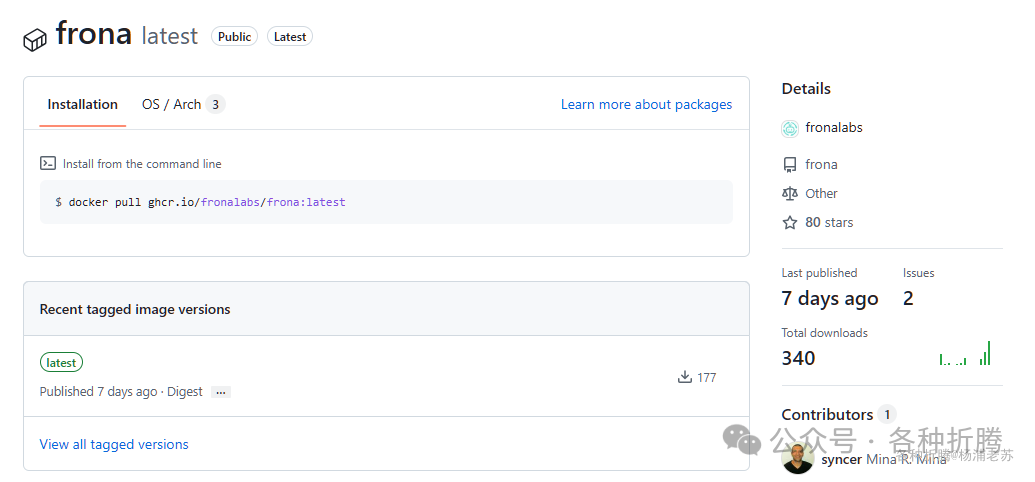Click the star icon beside 80 stars
Screen dimensions: 1035x482
click(x=789, y=223)
